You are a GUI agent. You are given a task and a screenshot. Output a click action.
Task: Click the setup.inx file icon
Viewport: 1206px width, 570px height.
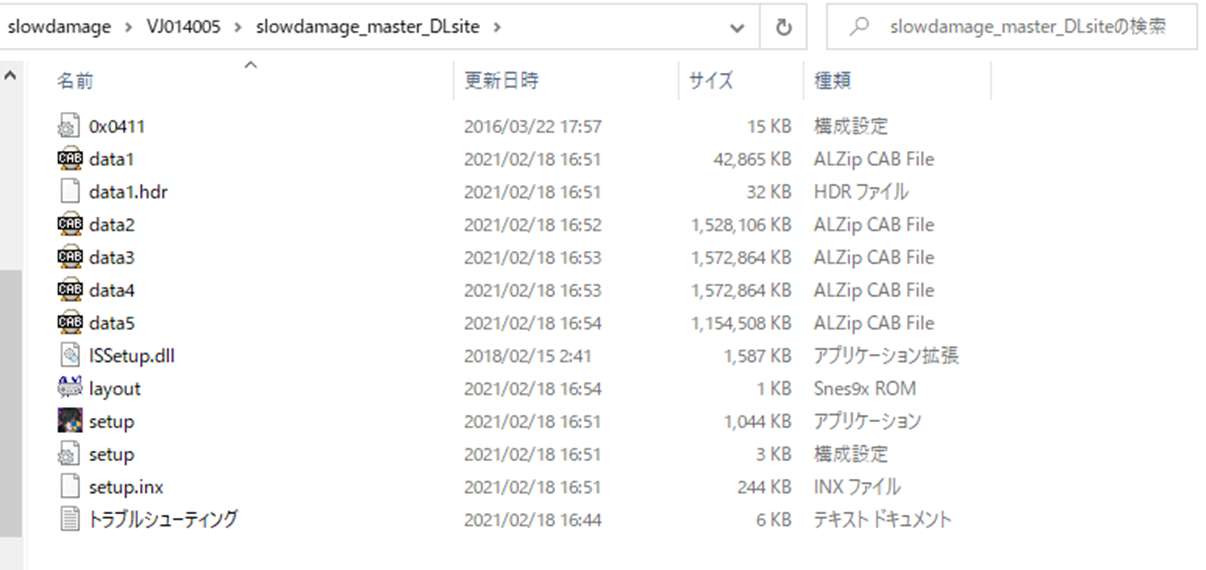[69, 487]
